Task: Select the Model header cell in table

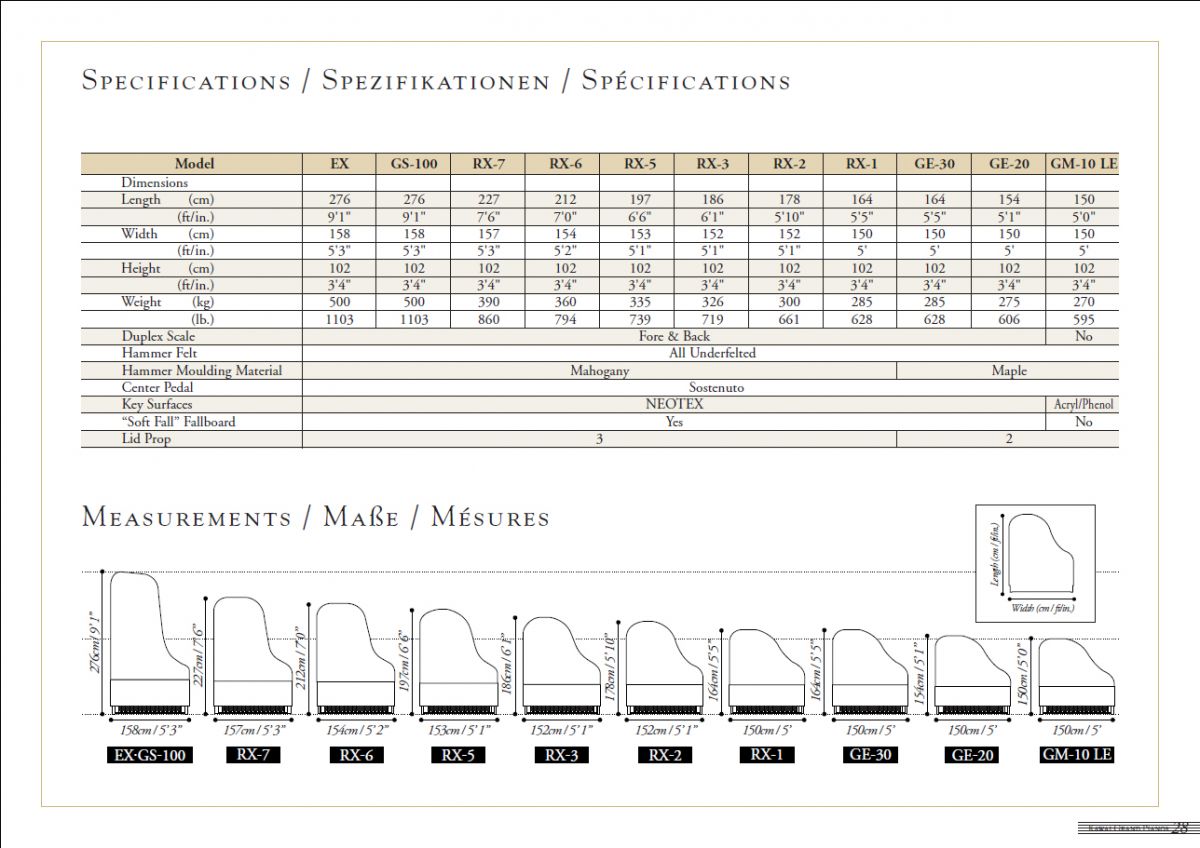Action: [192, 164]
